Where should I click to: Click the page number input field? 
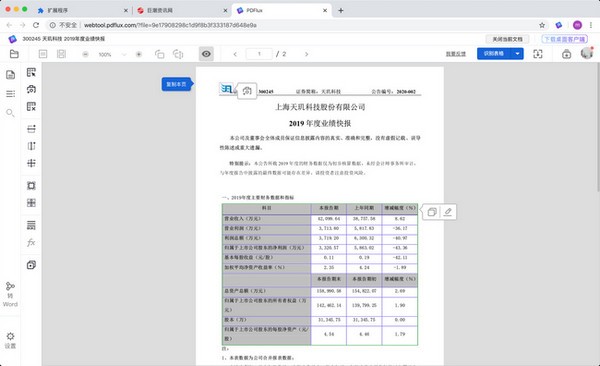point(259,54)
